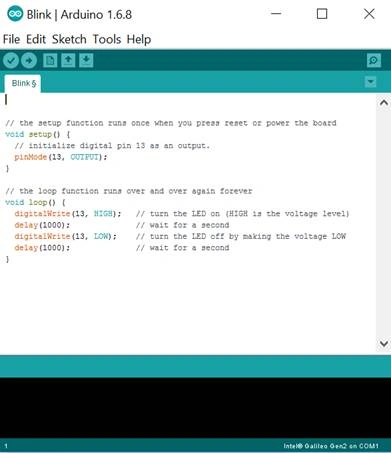Open the Tools menu
Image resolution: width=391 pixels, height=453 pixels.
pyautogui.click(x=107, y=39)
